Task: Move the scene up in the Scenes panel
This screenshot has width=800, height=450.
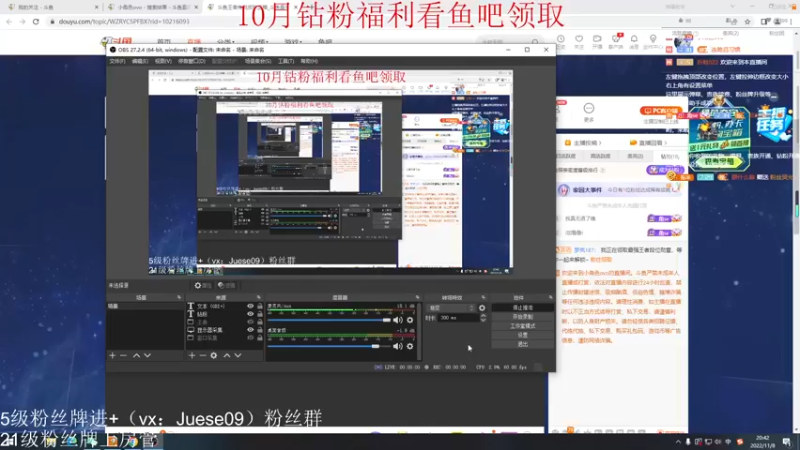Action: click(136, 355)
